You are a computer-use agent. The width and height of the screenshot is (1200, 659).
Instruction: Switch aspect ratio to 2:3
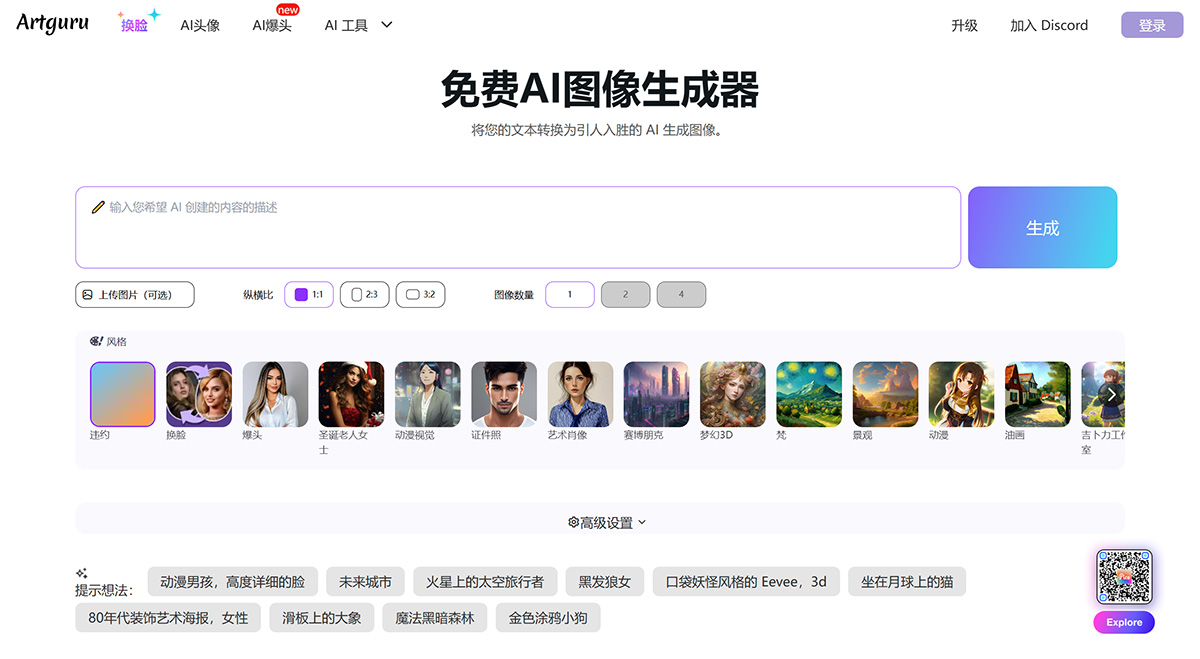(x=364, y=294)
